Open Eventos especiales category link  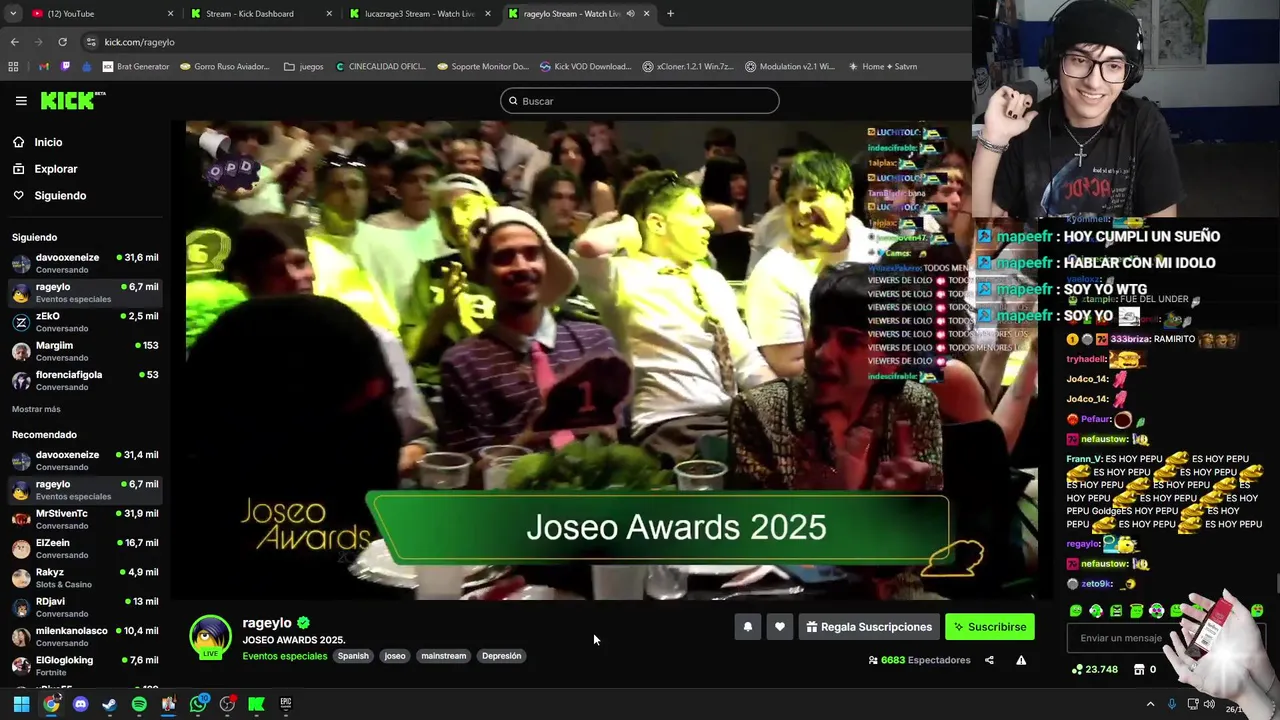click(285, 656)
